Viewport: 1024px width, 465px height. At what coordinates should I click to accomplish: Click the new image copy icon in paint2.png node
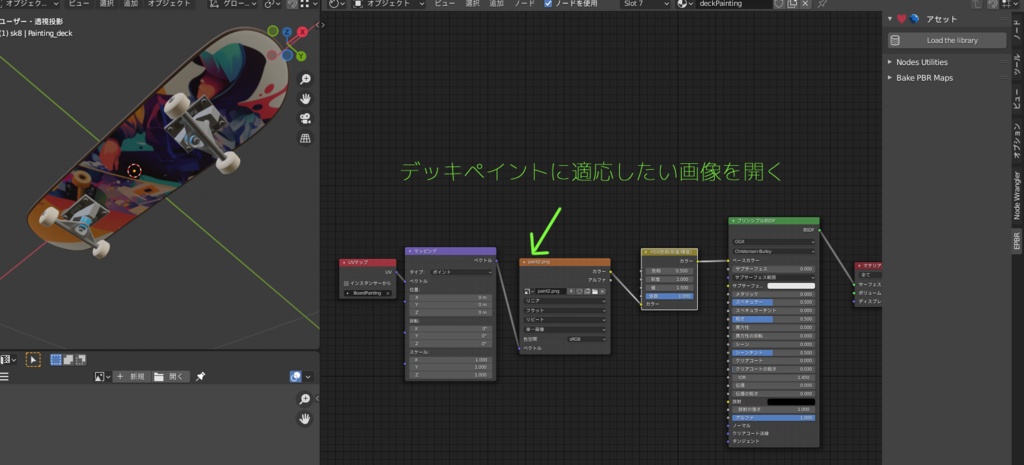coord(587,291)
